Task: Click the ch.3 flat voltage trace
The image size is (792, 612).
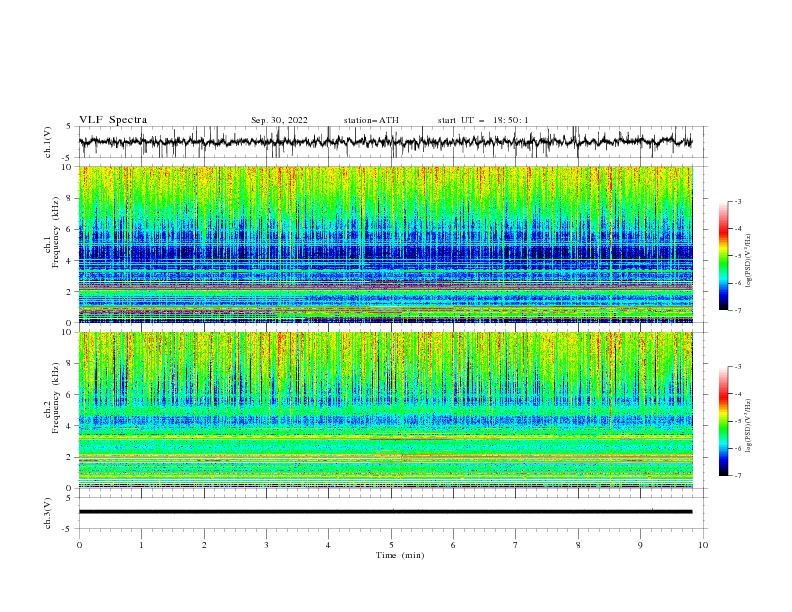Action: point(385,512)
